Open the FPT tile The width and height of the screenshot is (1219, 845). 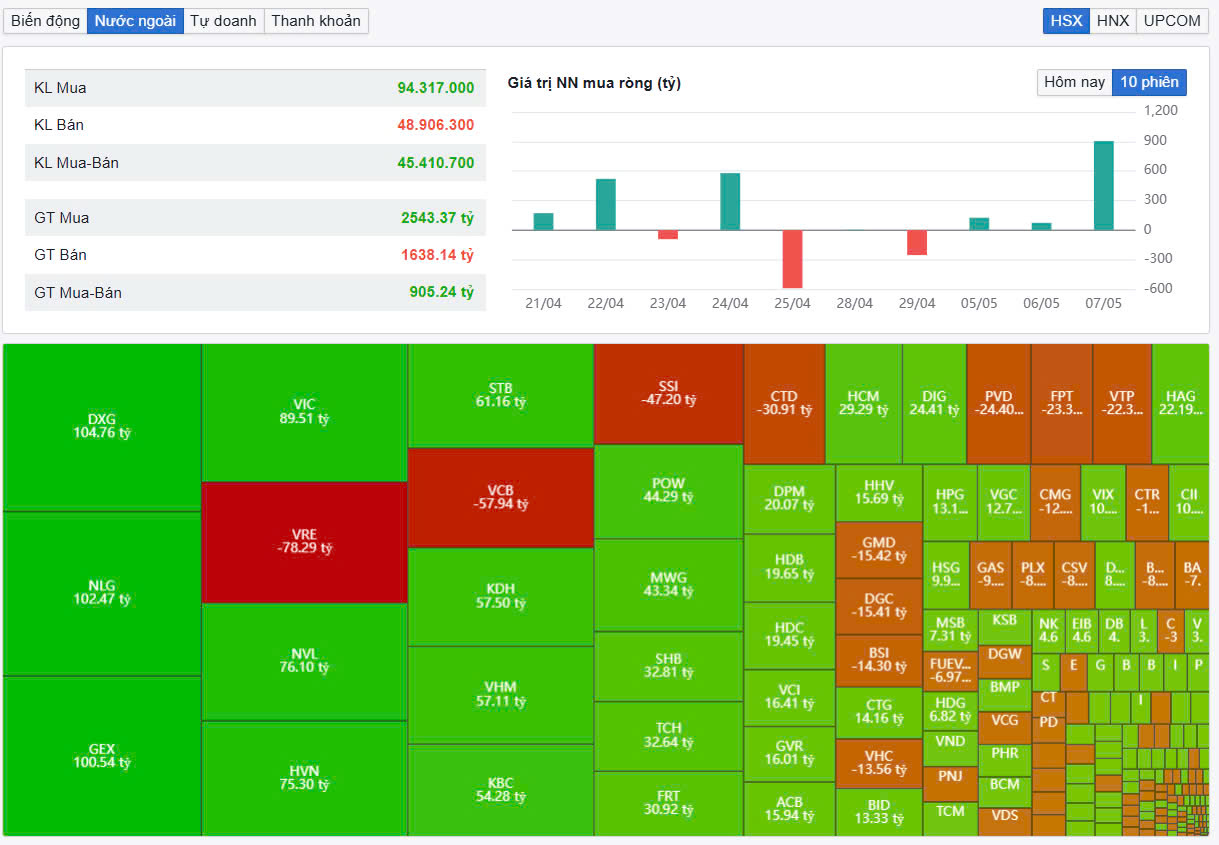[1062, 404]
